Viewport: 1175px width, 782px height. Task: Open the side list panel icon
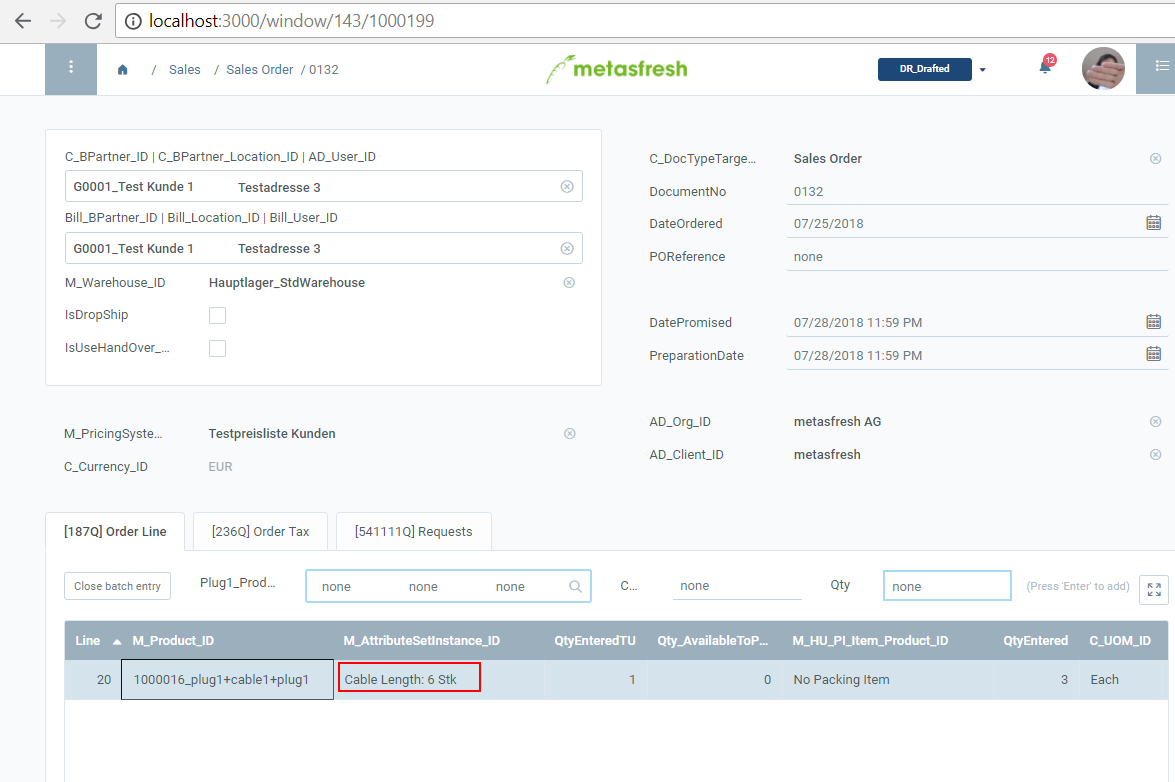click(1161, 67)
